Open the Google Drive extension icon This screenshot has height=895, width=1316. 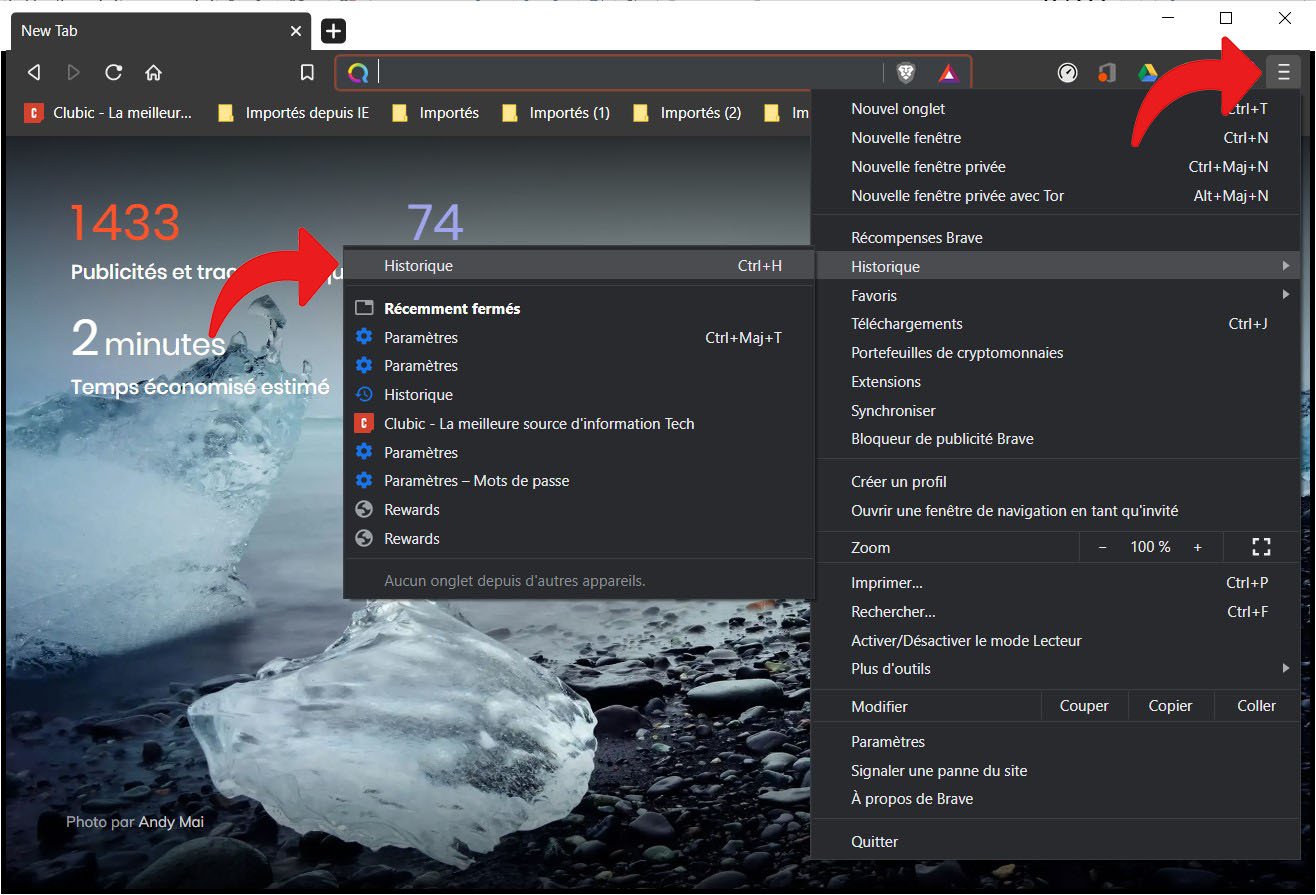point(1146,72)
